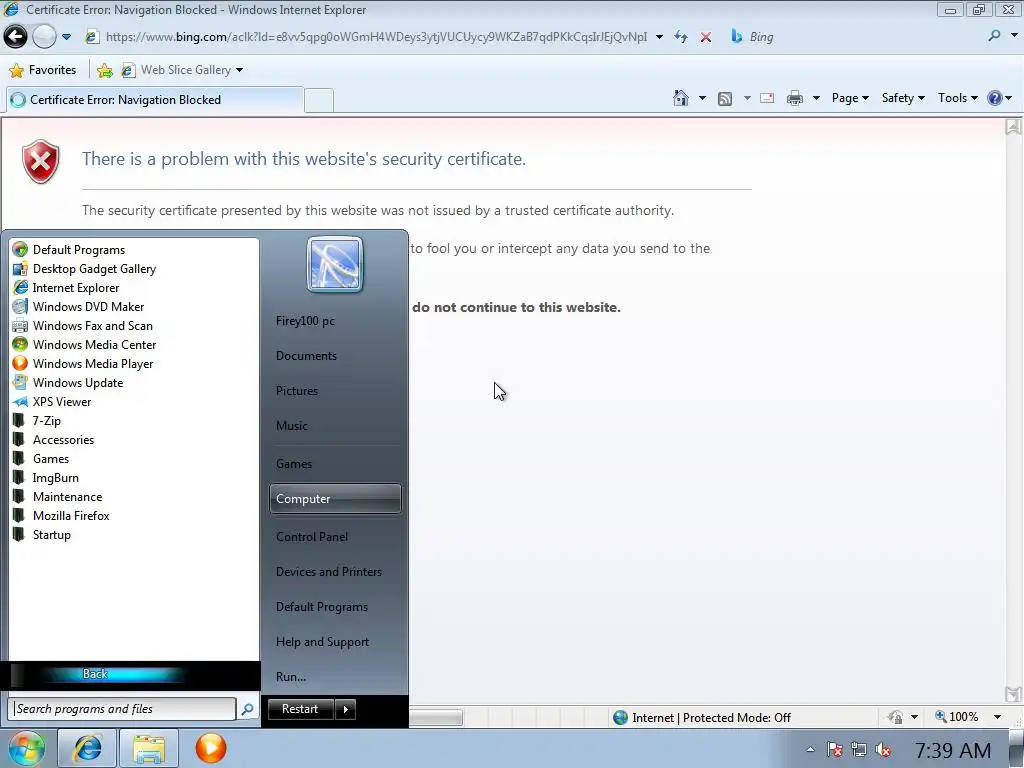1024x768 pixels.
Task: Open a new blank tab
Action: tap(319, 100)
